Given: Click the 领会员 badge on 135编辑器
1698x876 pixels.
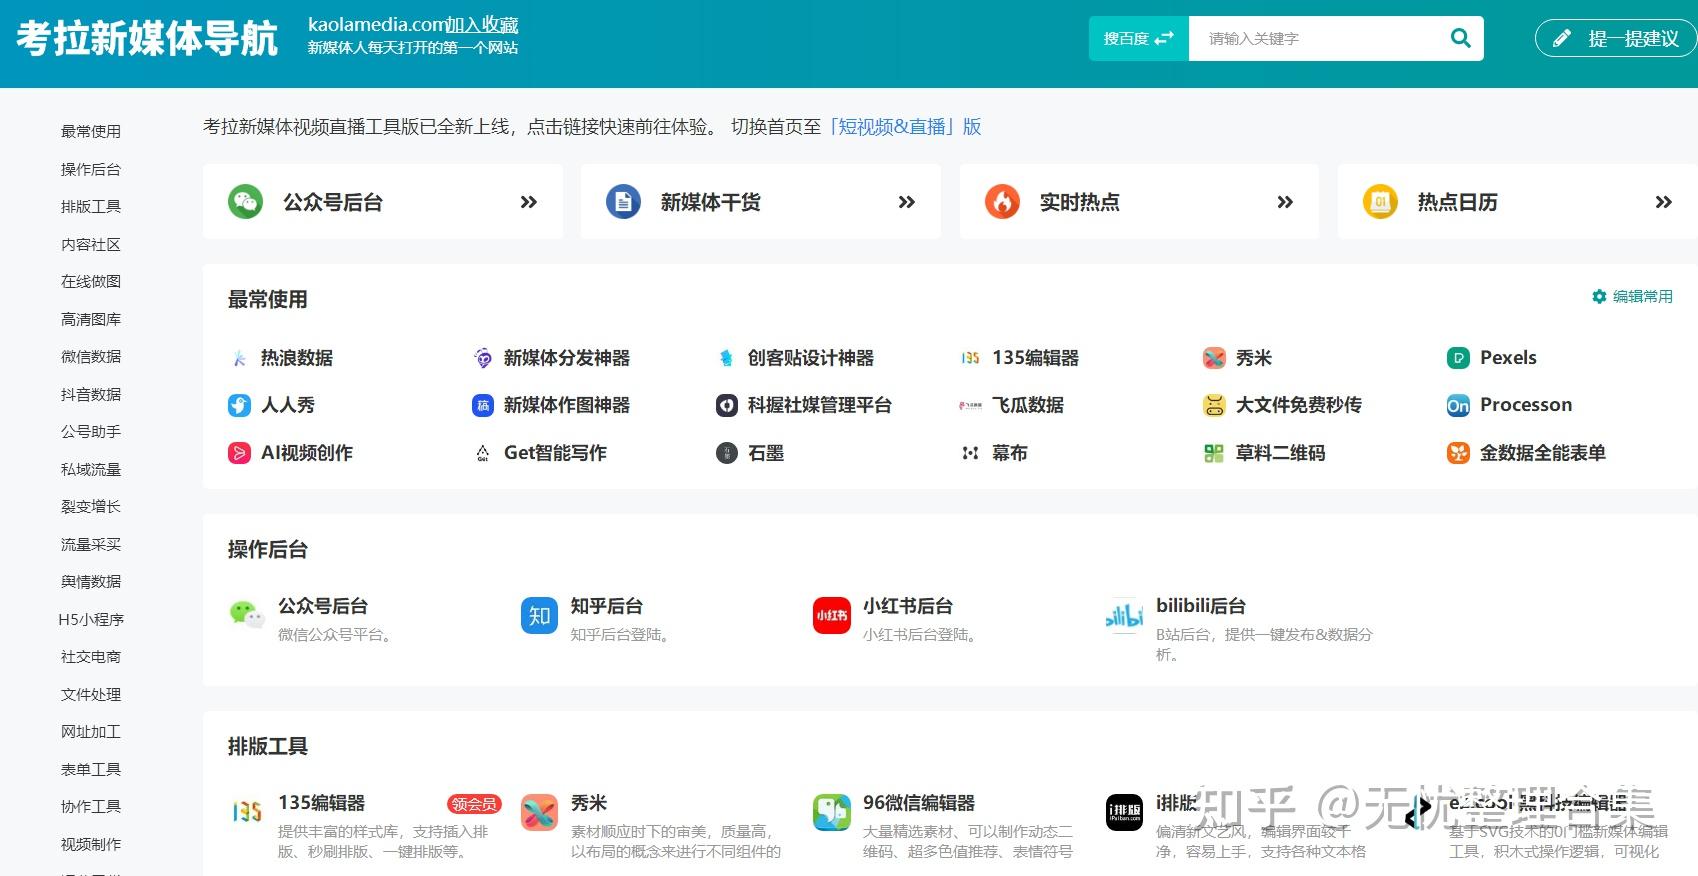Looking at the screenshot, I should click(473, 804).
